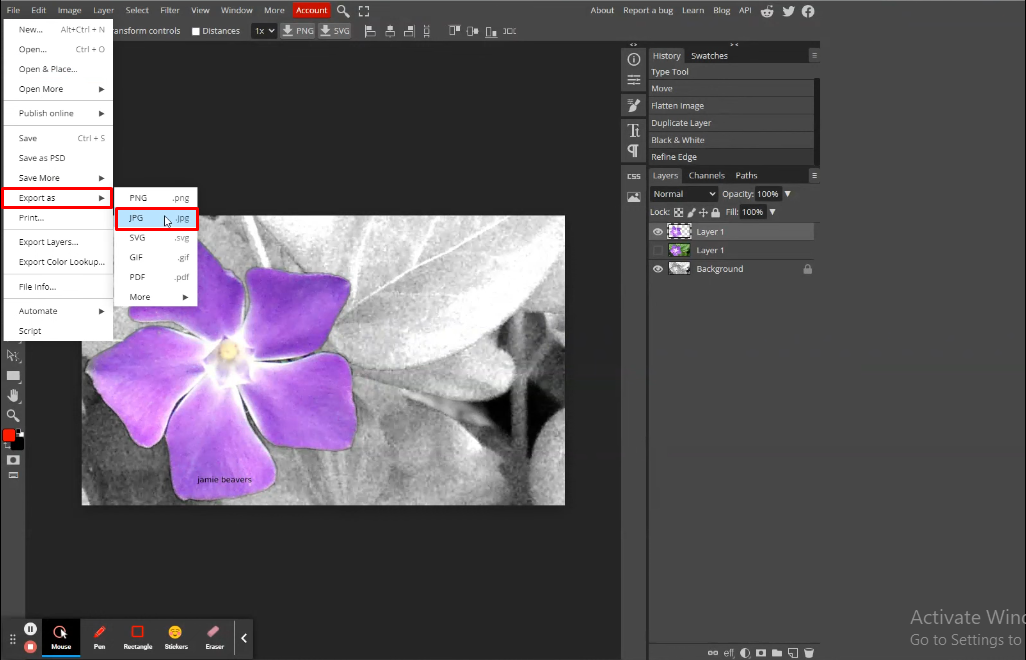Hide the Background layer
This screenshot has width=1026, height=660.
click(658, 268)
